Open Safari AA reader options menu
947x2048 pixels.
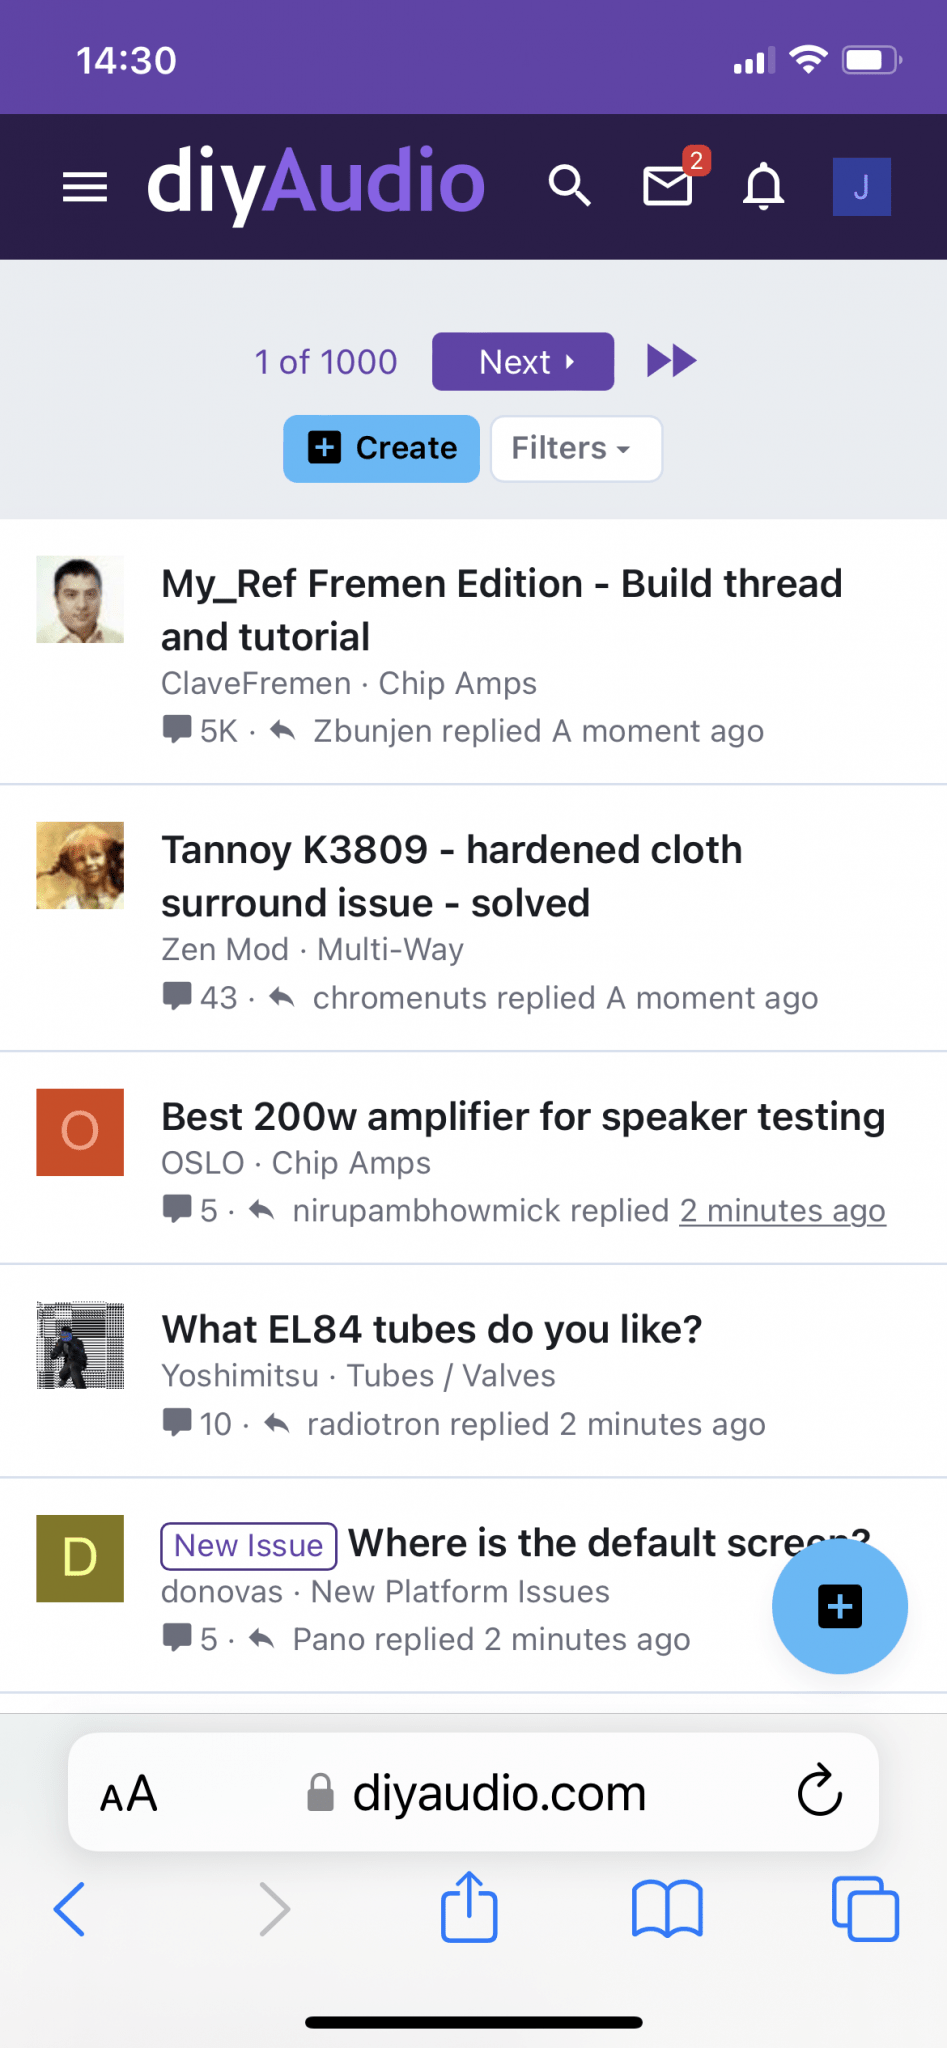point(129,1793)
